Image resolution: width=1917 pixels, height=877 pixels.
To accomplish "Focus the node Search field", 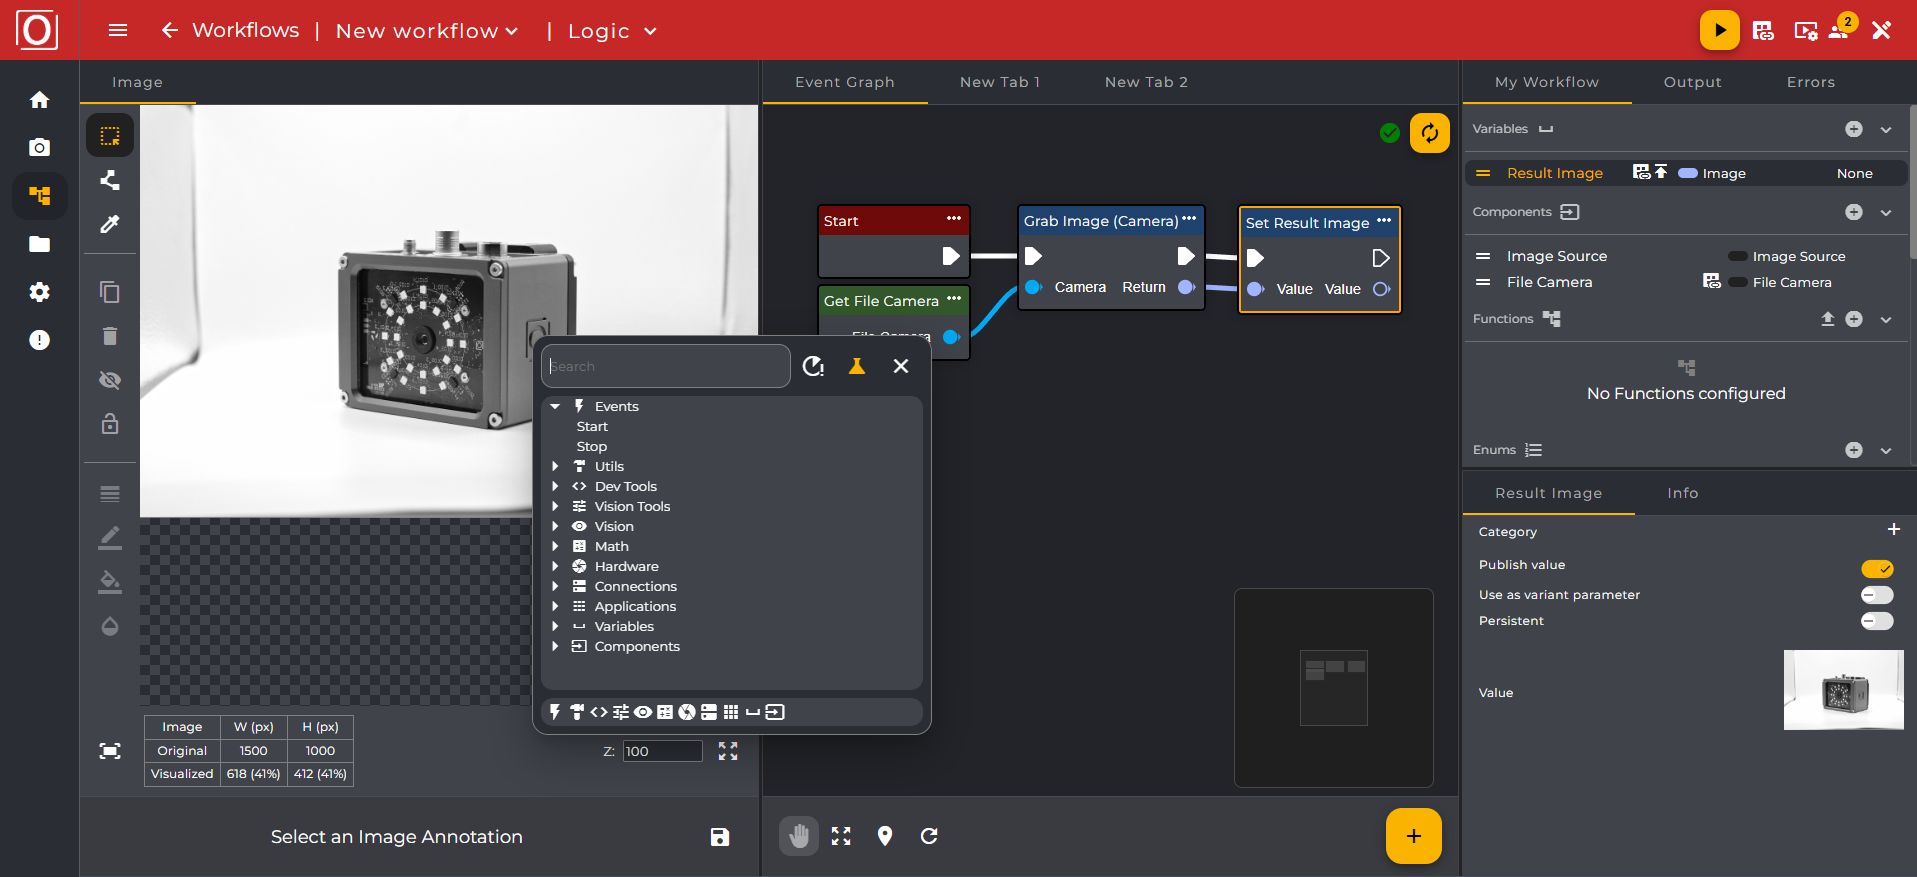I will [666, 366].
